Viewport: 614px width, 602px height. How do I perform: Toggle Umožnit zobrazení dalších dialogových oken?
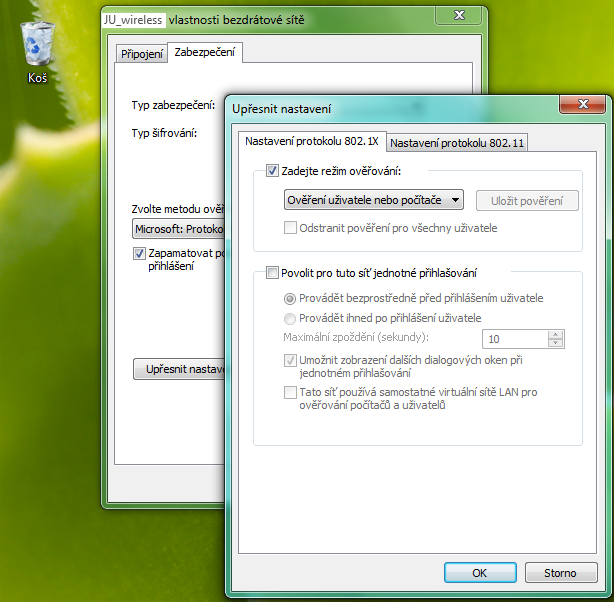tap(290, 360)
